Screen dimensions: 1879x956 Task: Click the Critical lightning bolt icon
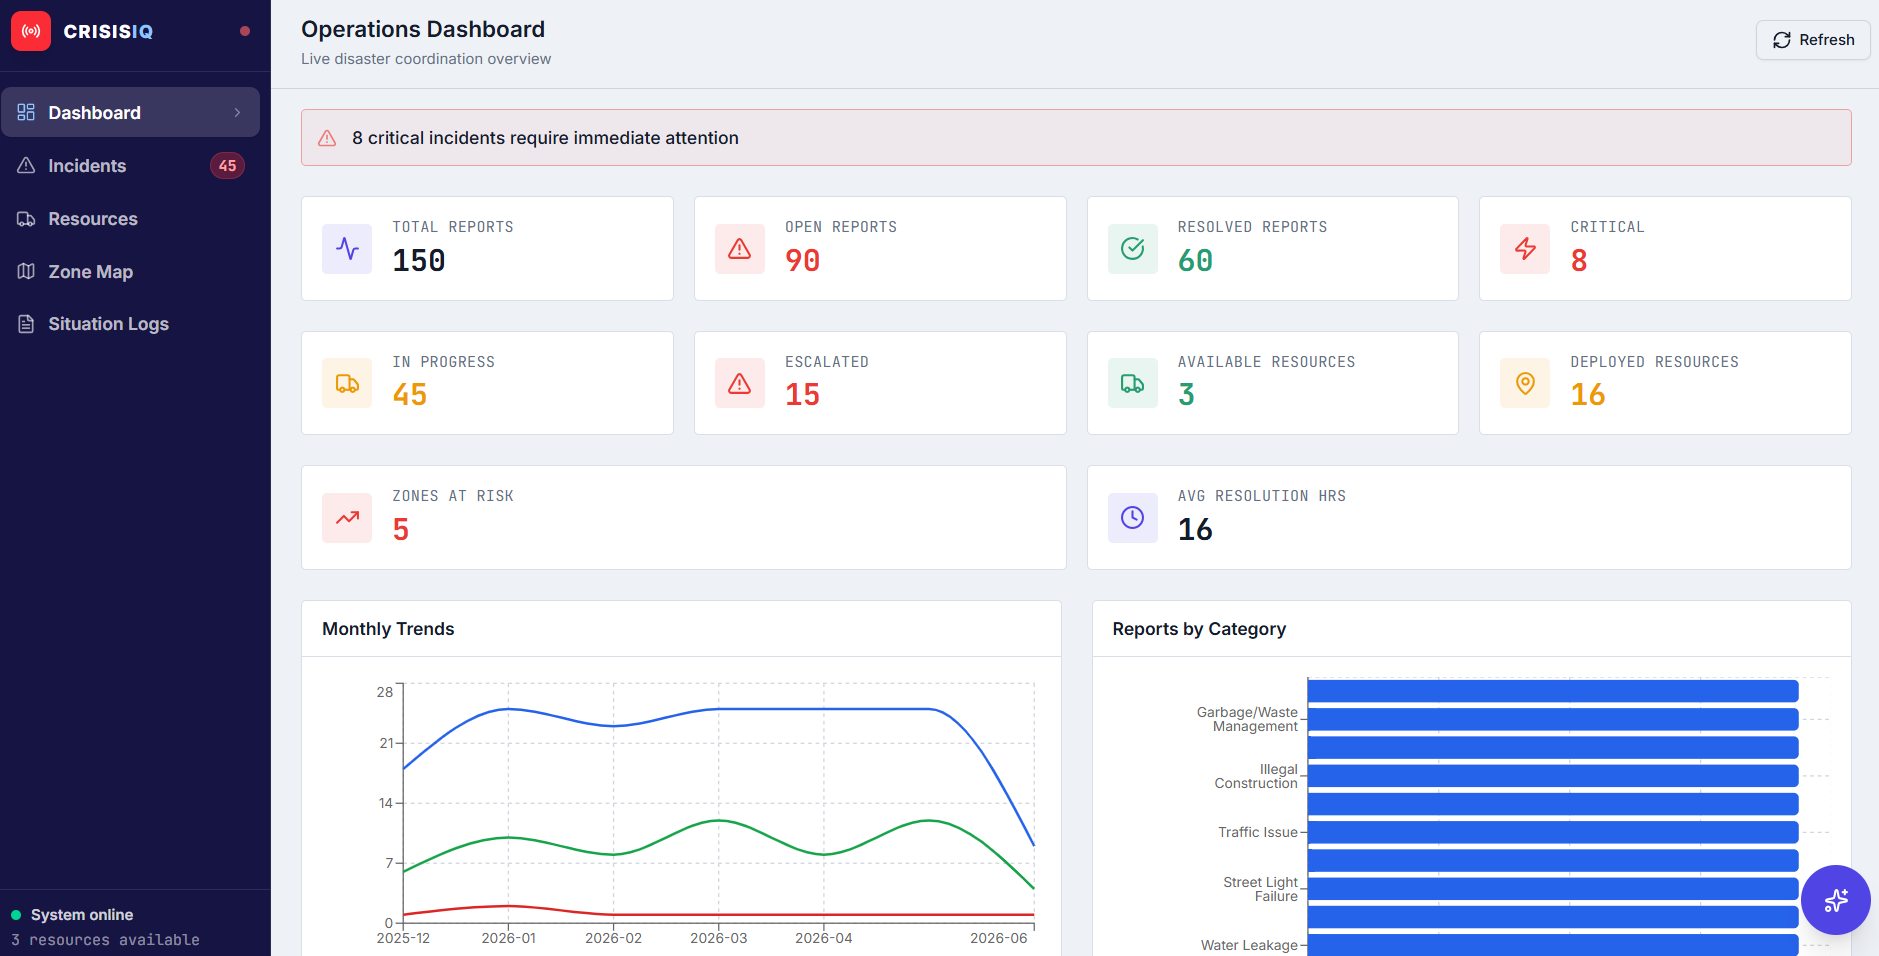(1525, 249)
